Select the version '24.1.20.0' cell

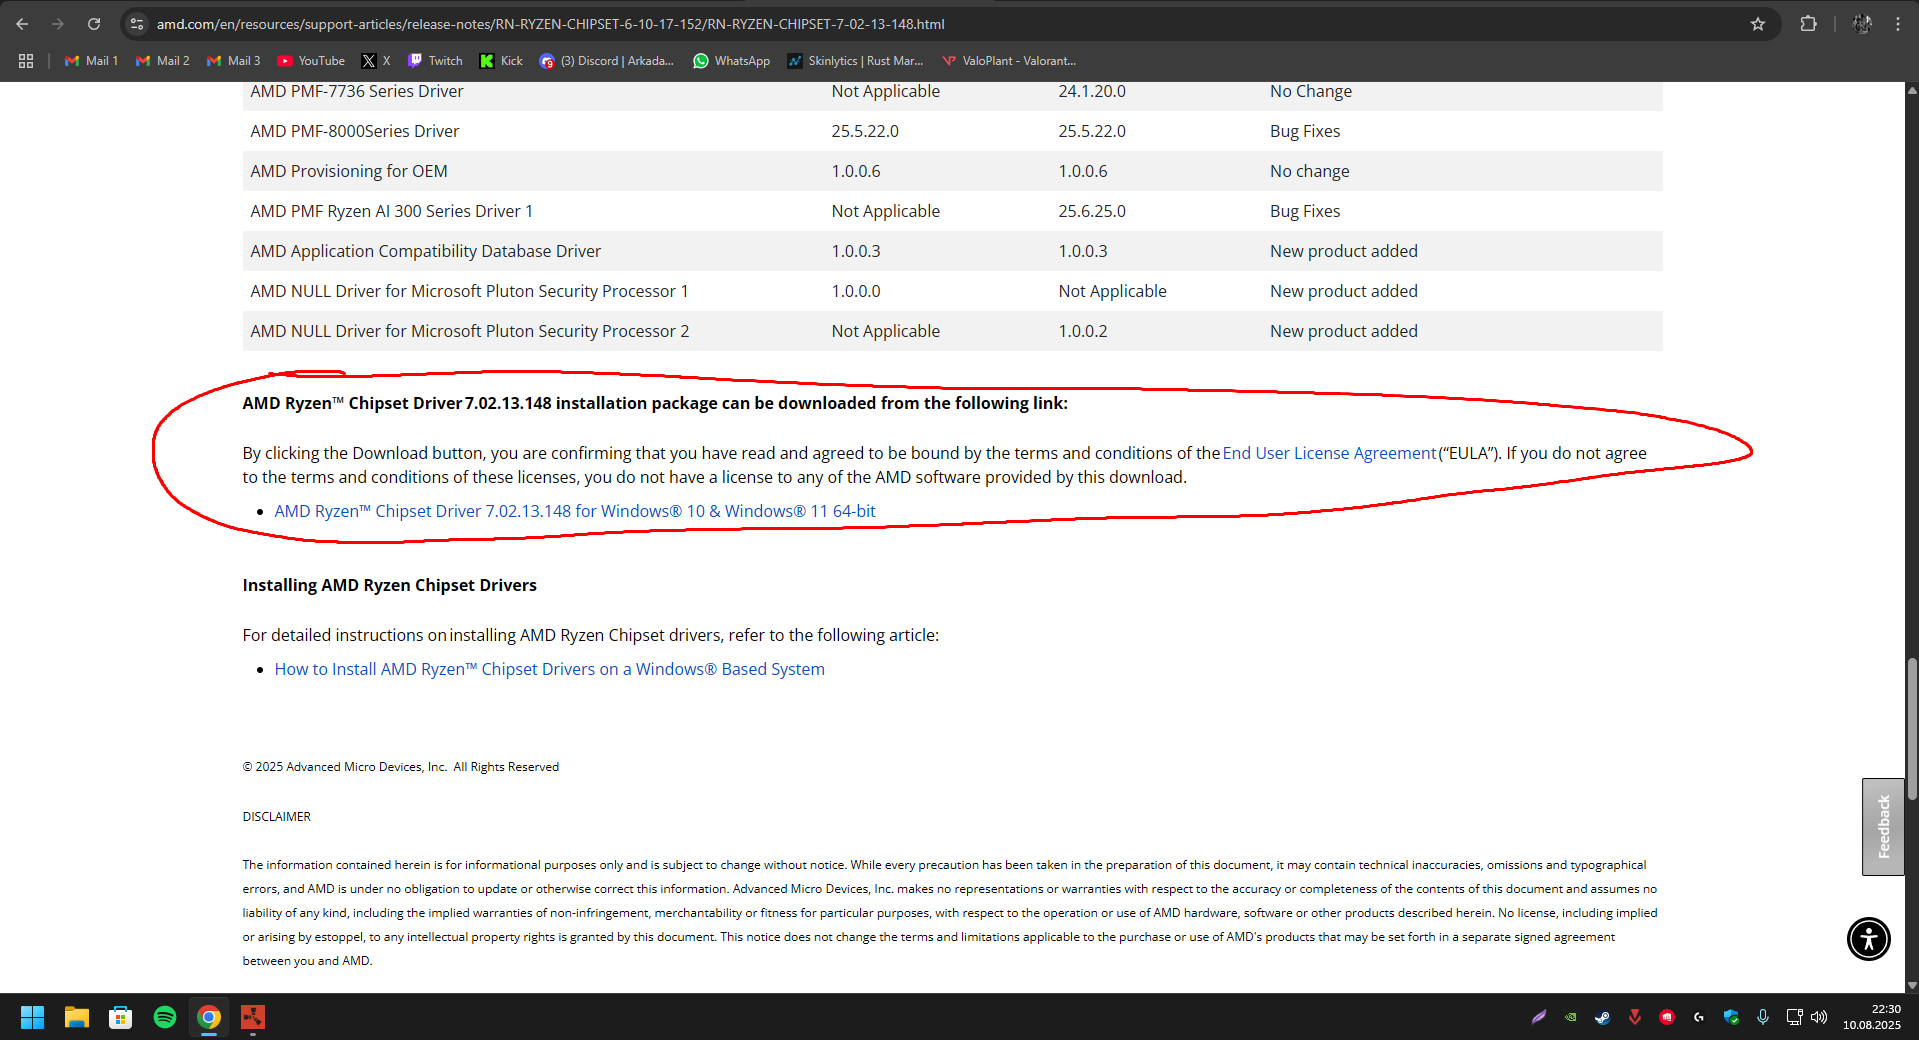click(x=1092, y=91)
